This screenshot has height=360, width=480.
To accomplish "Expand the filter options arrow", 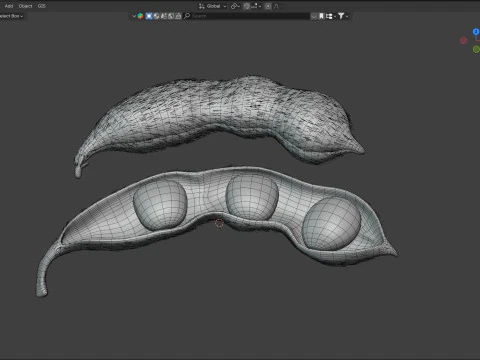I will tap(347, 16).
